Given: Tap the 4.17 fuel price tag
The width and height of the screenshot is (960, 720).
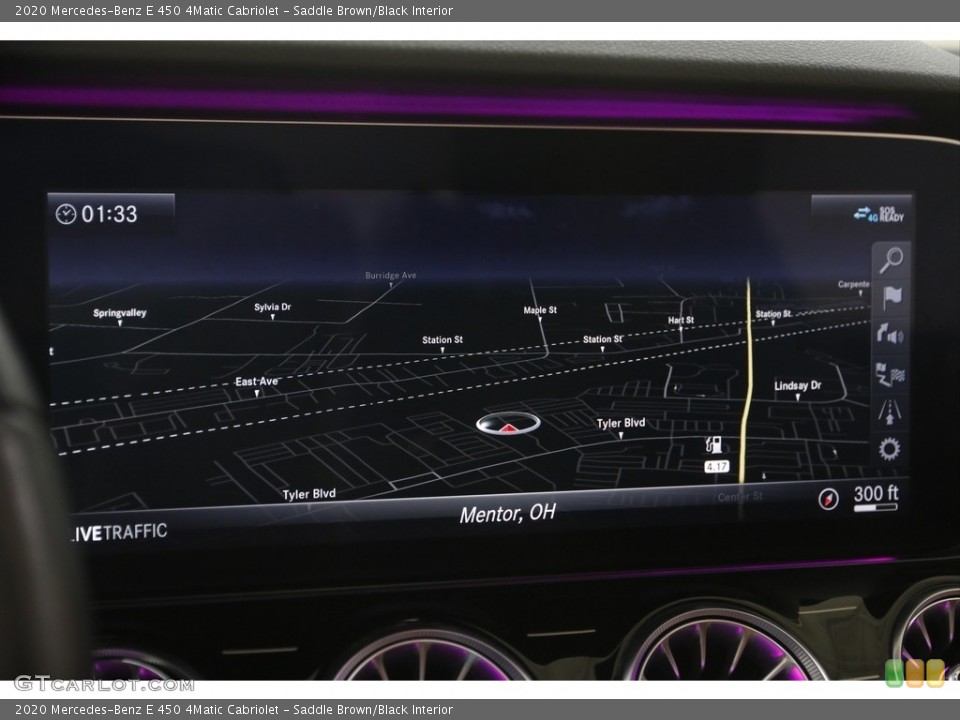Looking at the screenshot, I should (717, 467).
